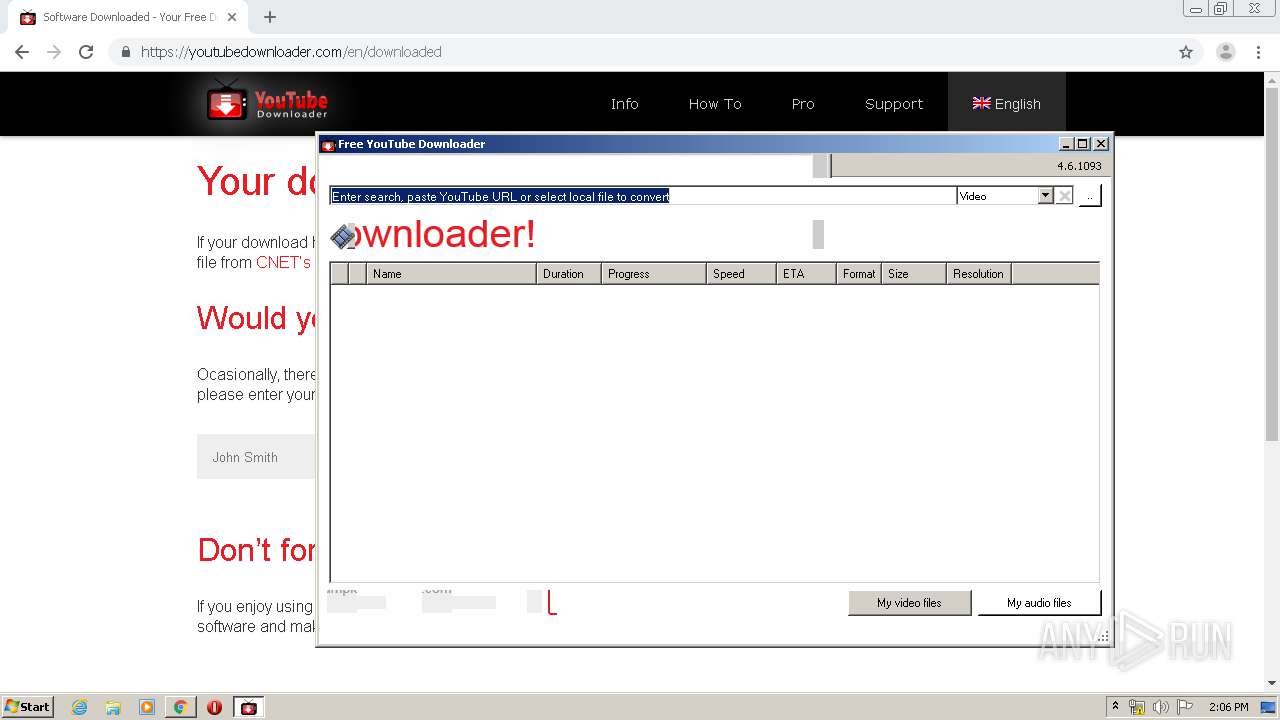Open the How To navigation item
The image size is (1280, 720).
[715, 104]
